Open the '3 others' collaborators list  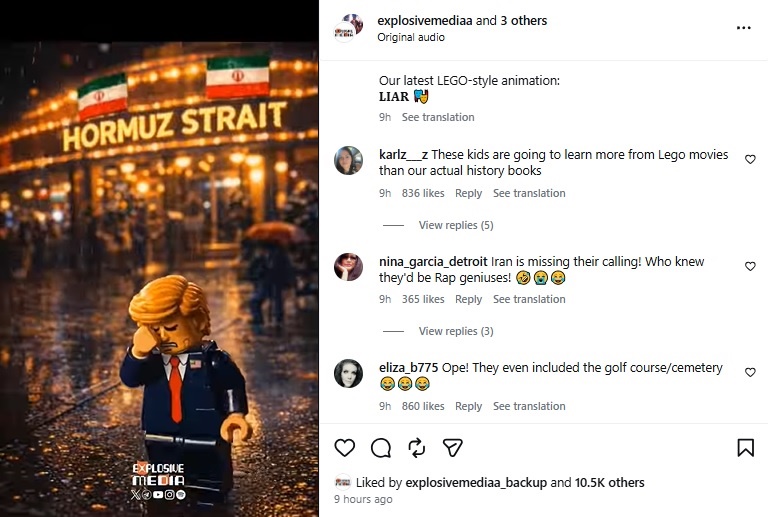pyautogui.click(x=523, y=20)
